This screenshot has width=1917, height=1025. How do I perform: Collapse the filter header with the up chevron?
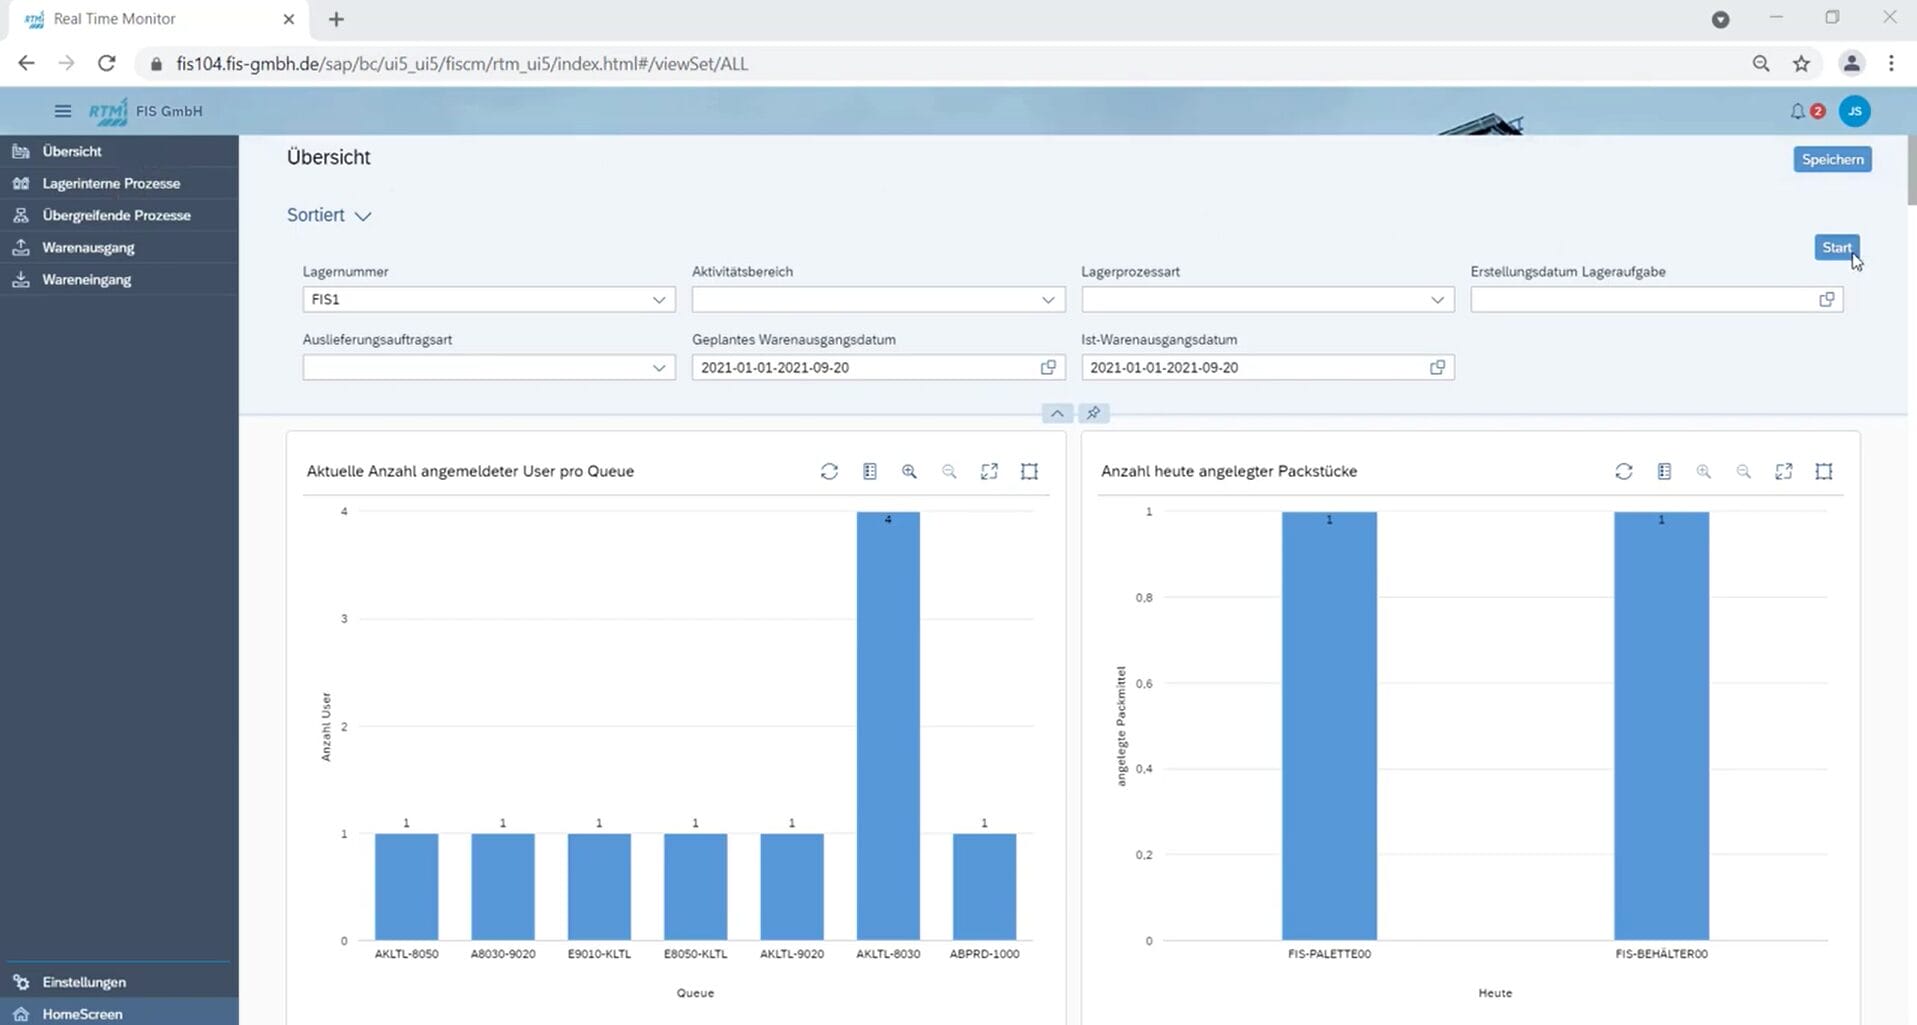tap(1057, 413)
